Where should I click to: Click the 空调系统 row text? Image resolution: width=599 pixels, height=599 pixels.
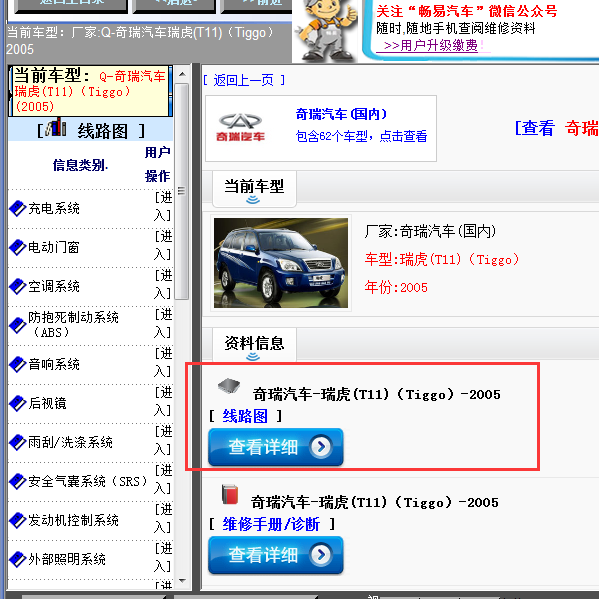(54, 287)
